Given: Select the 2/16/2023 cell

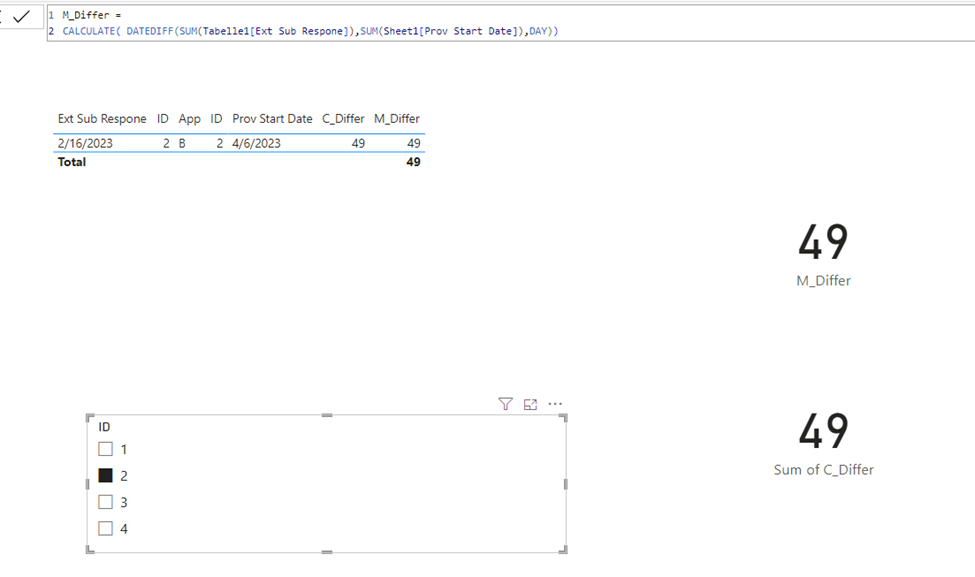Looking at the screenshot, I should click(85, 144).
